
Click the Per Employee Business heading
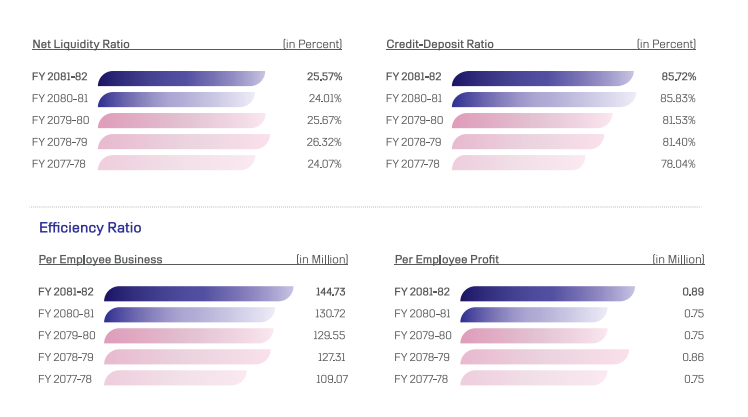click(100, 259)
